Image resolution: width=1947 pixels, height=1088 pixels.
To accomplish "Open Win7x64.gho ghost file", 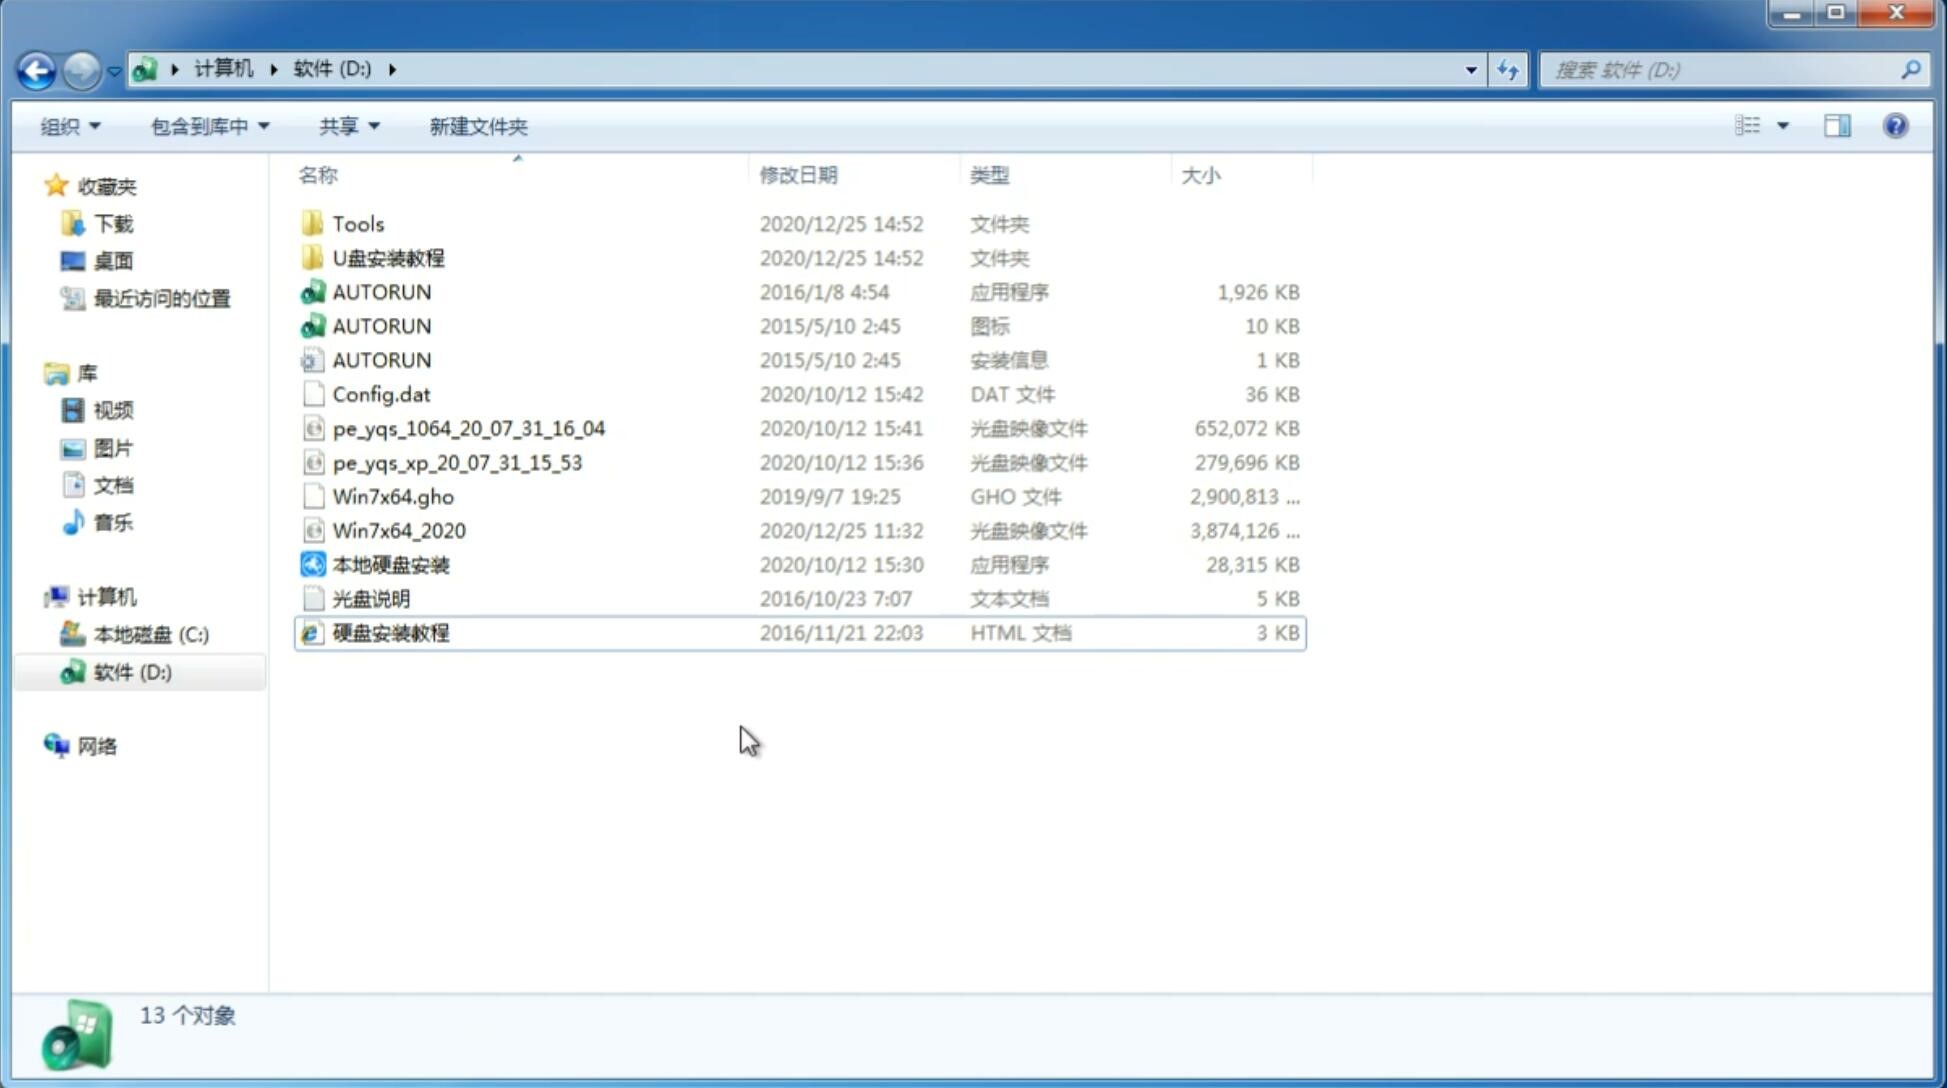I will tap(392, 496).
